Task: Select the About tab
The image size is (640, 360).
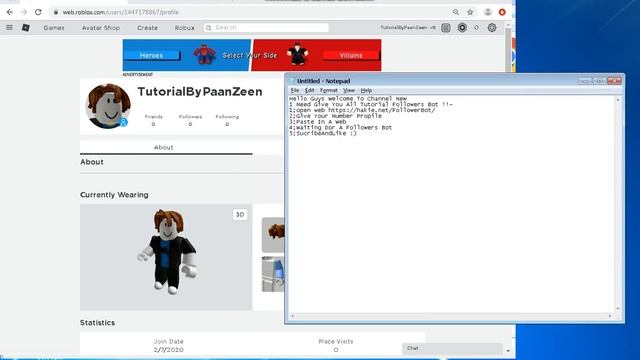Action: pyautogui.click(x=164, y=147)
